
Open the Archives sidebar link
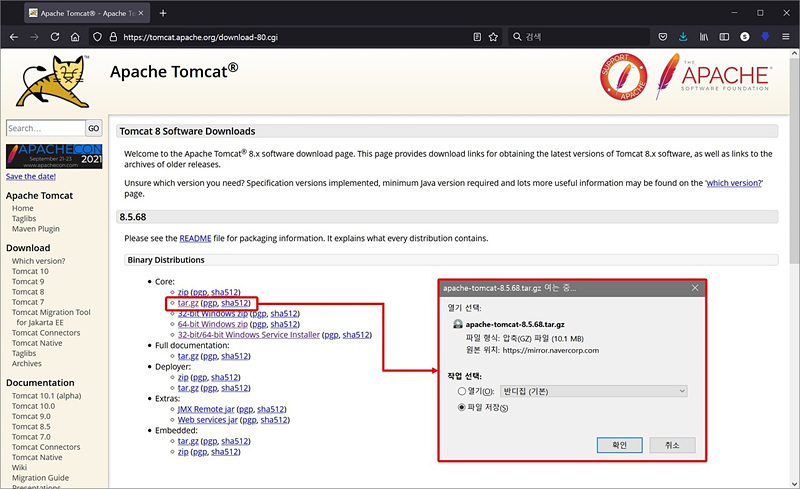coord(27,363)
